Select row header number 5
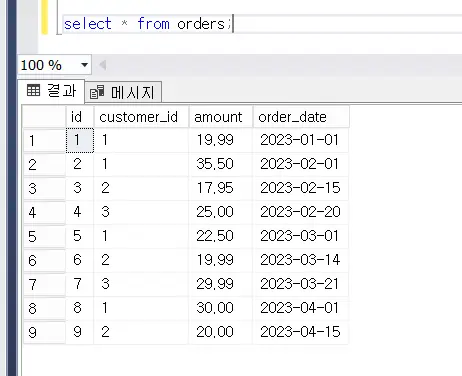Image resolution: width=462 pixels, height=376 pixels. tap(44, 237)
